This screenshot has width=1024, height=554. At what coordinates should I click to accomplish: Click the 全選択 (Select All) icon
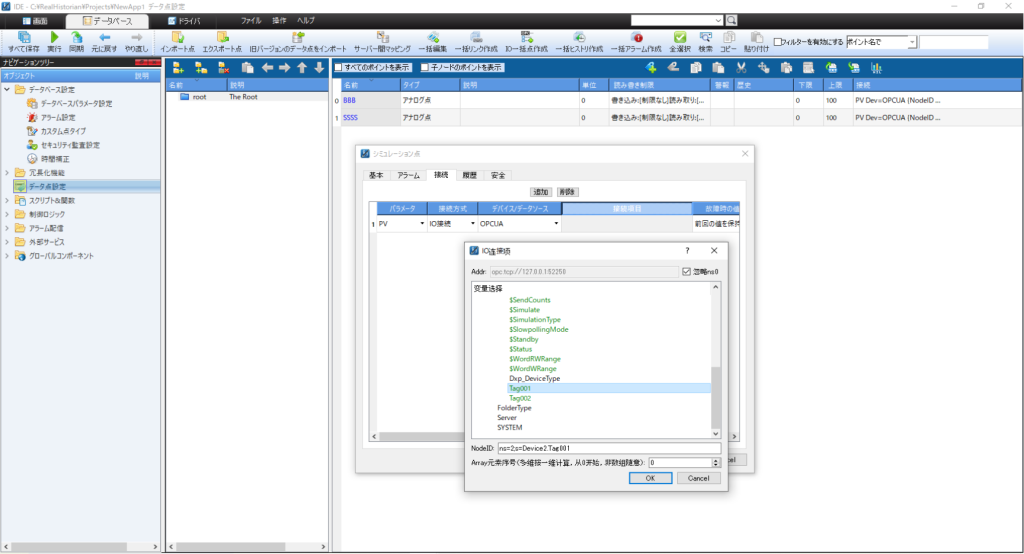[x=680, y=37]
